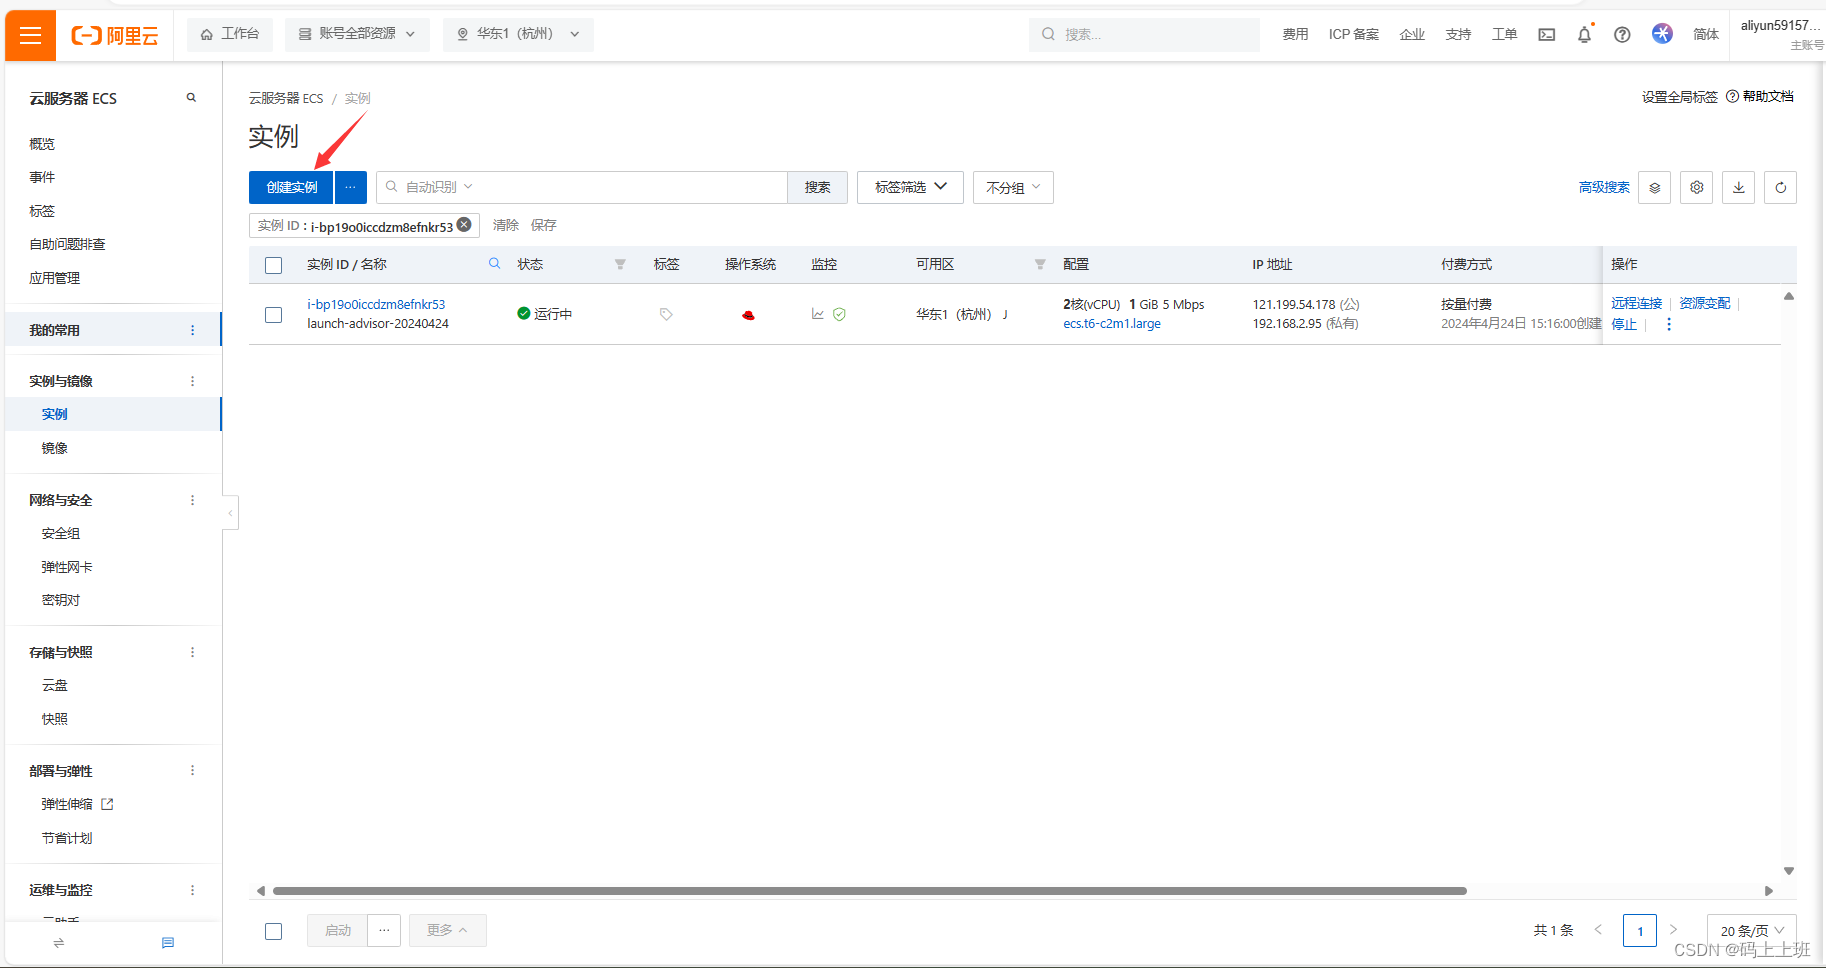Viewport: 1826px width, 968px height.
Task: Open 自动识别 search type dropdown
Action: [439, 187]
